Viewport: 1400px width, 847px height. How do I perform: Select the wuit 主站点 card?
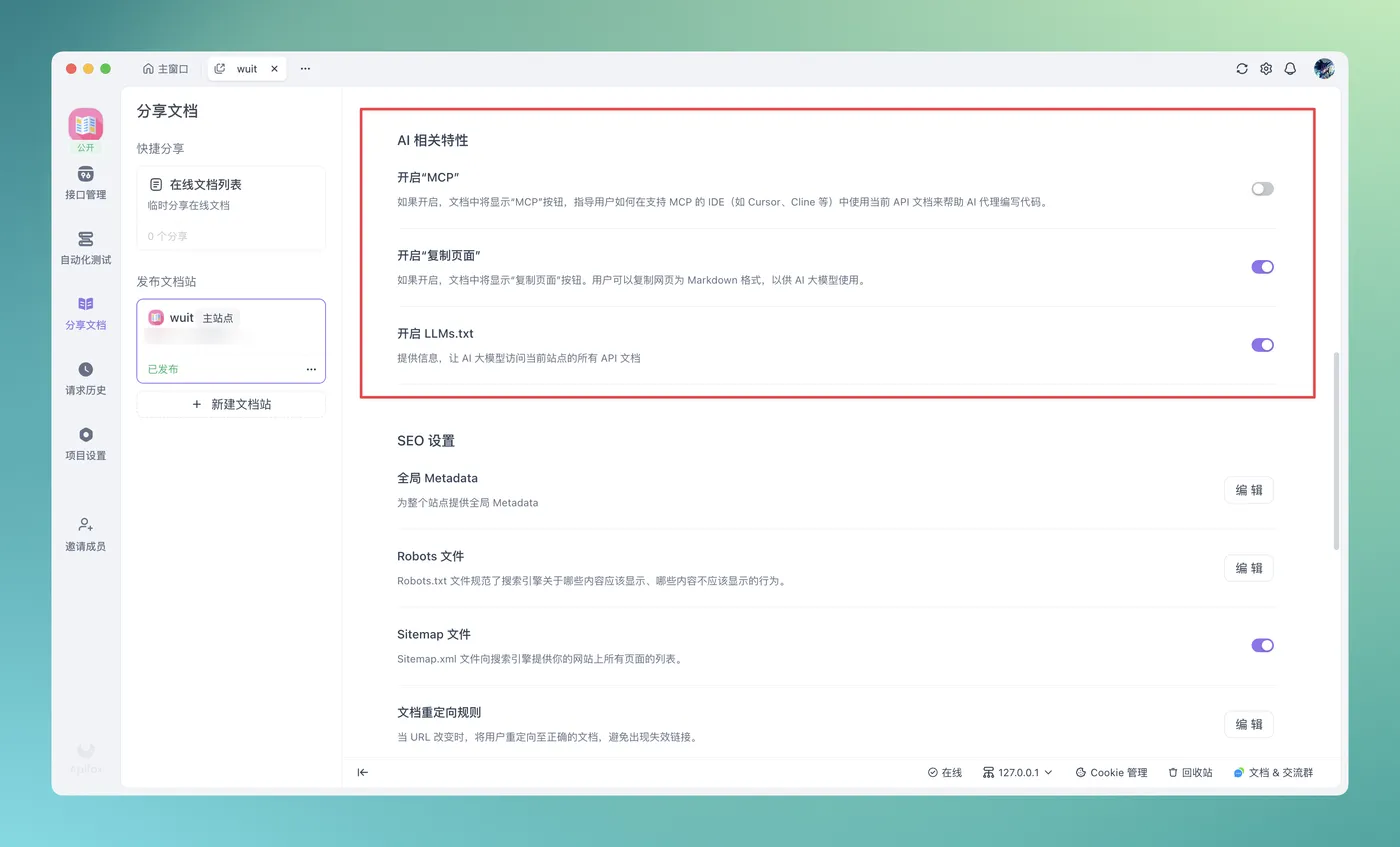(x=231, y=341)
